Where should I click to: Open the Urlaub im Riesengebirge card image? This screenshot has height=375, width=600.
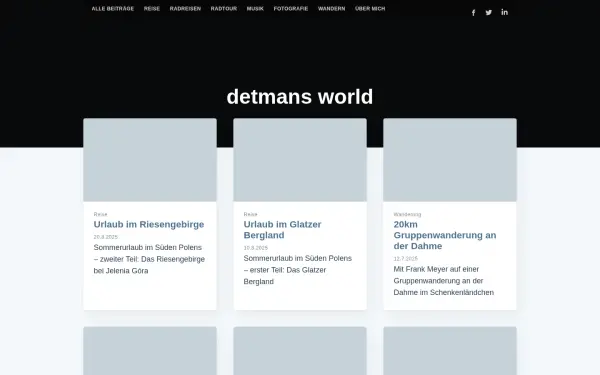tap(150, 160)
